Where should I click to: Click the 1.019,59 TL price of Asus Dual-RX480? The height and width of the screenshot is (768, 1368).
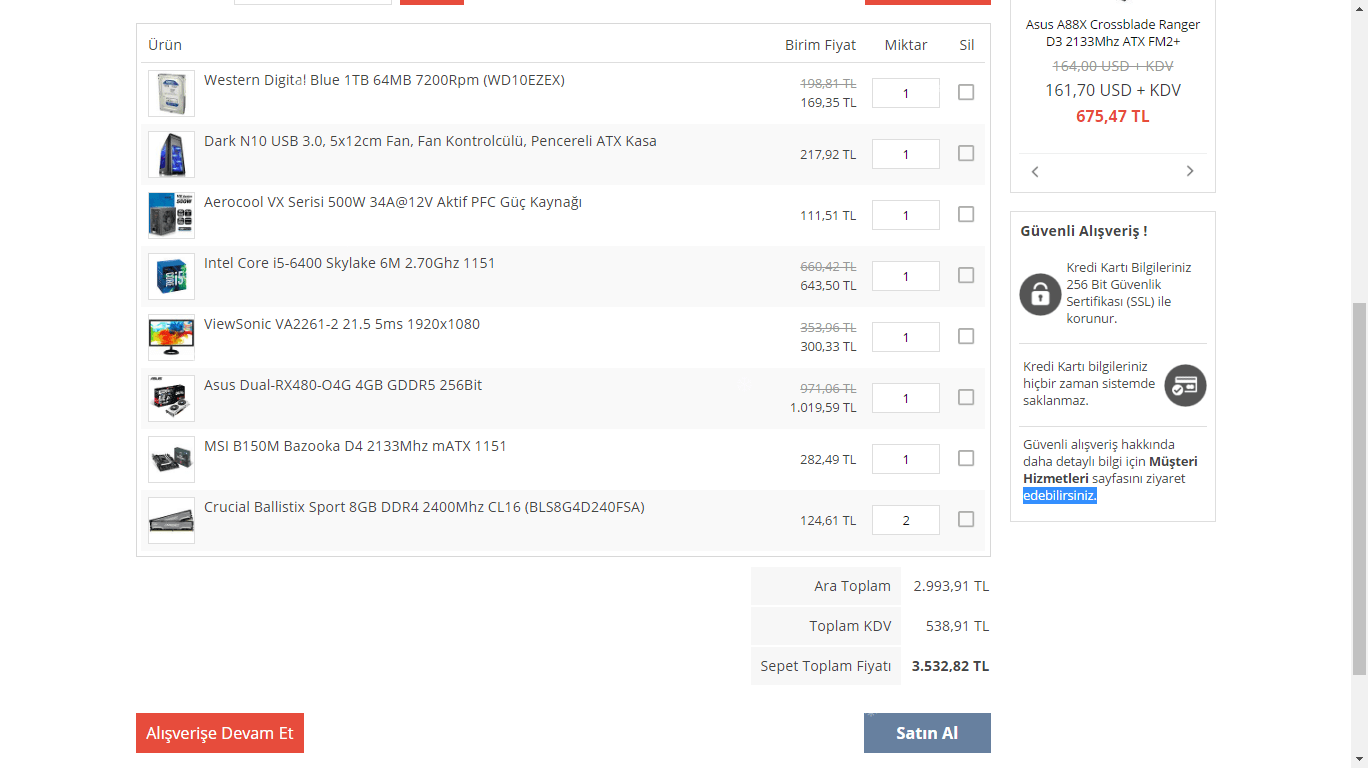(823, 408)
